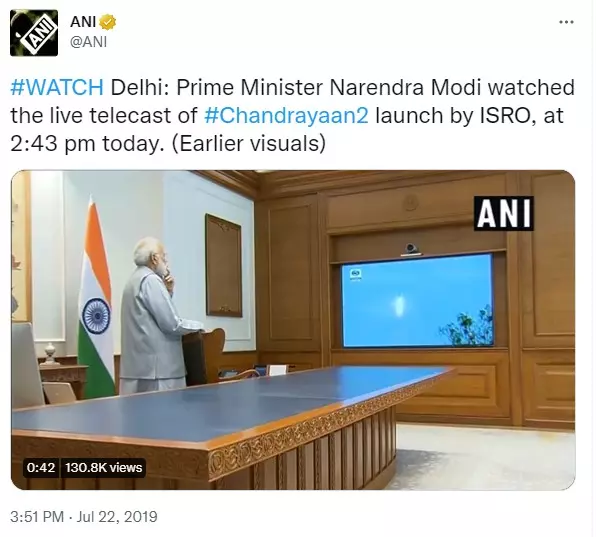596x537 pixels.
Task: Click the TV screen in the video
Action: click(417, 301)
